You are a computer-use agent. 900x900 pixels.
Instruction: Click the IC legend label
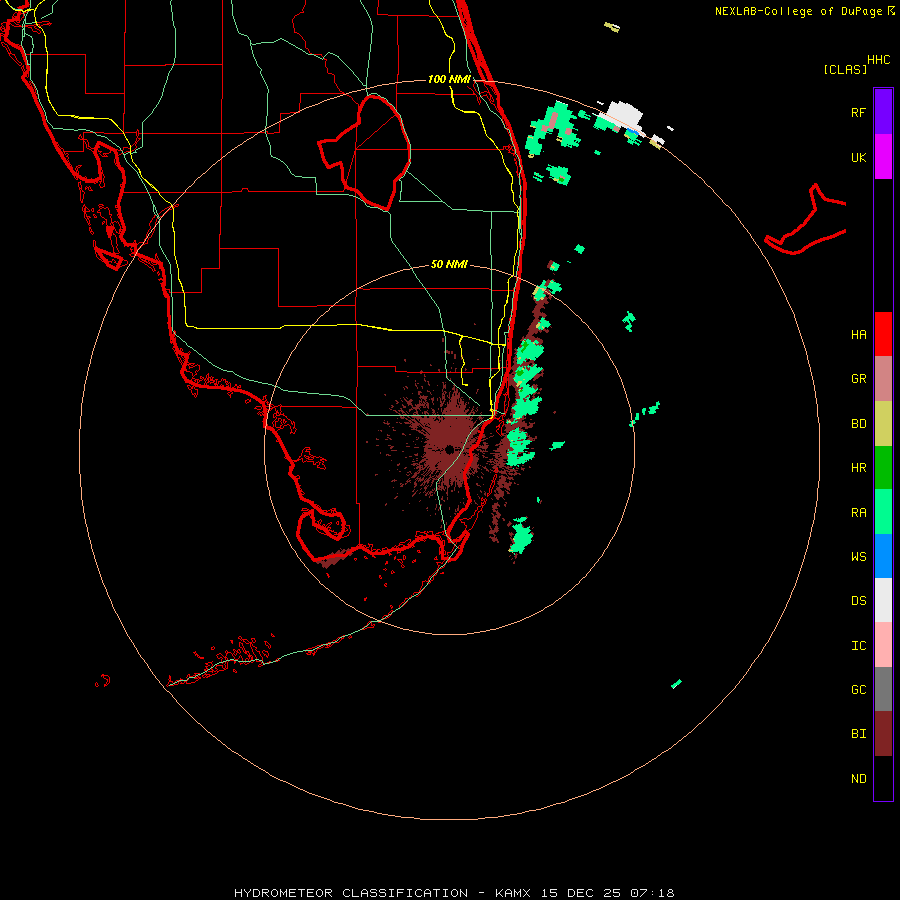coord(859,646)
